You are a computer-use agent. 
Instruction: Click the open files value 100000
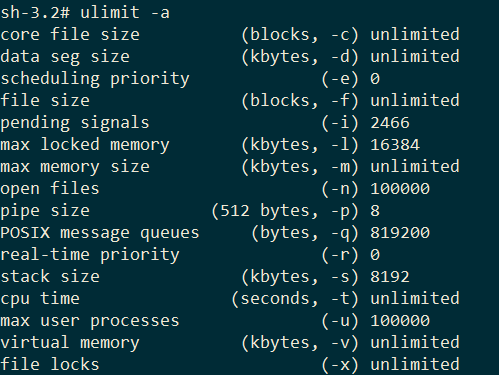click(x=400, y=189)
